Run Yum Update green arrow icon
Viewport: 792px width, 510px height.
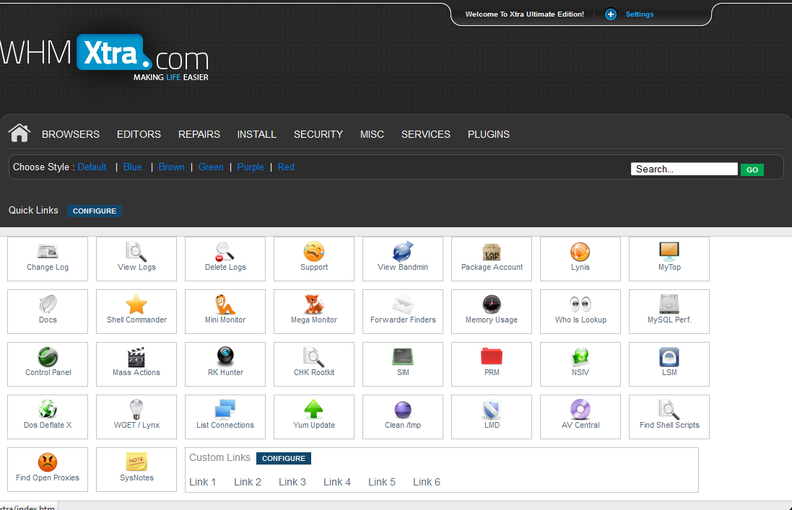(314, 410)
